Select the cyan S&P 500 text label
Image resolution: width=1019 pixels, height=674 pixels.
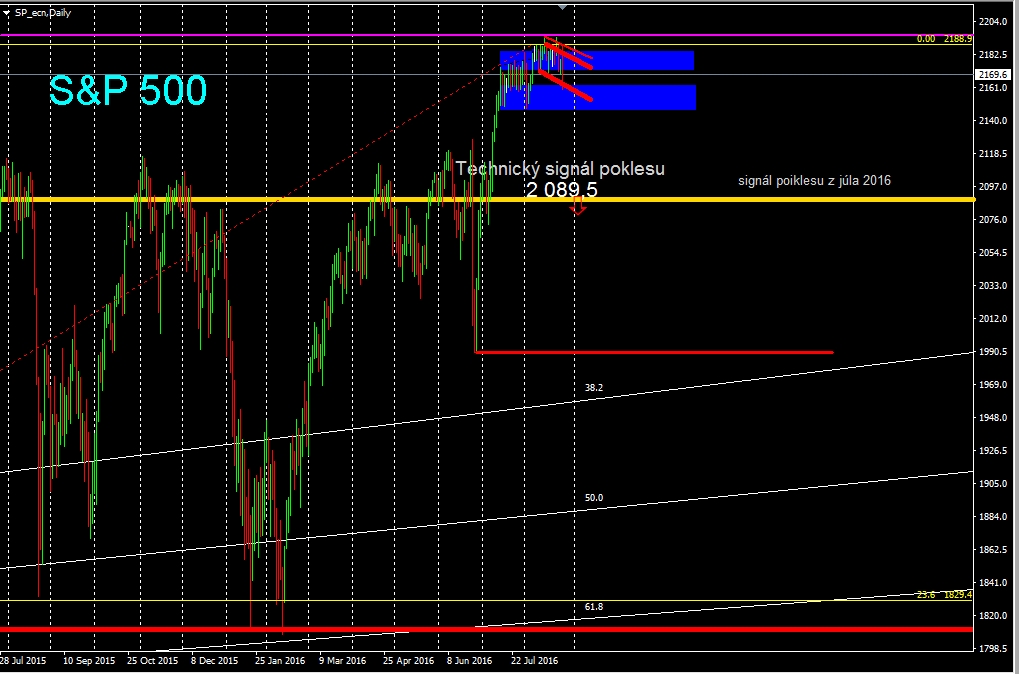point(128,90)
